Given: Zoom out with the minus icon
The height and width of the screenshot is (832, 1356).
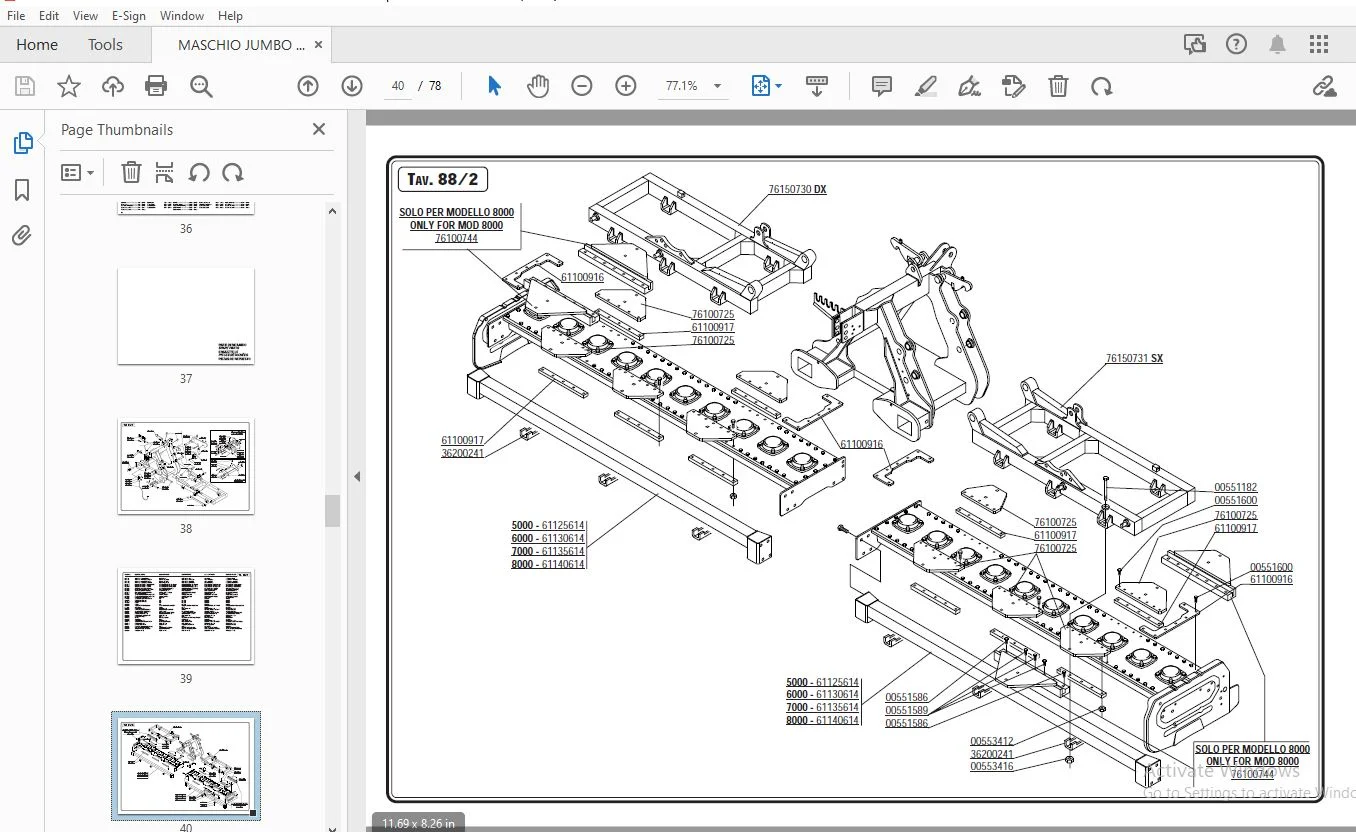Looking at the screenshot, I should (x=582, y=86).
